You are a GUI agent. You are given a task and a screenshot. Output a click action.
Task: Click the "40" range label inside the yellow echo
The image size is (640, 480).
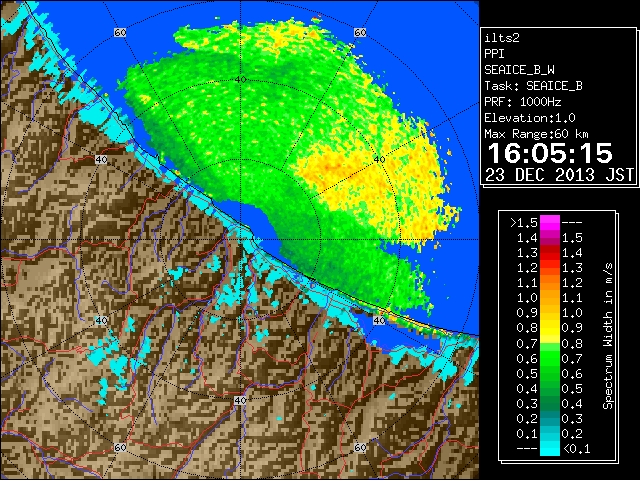coord(379,160)
